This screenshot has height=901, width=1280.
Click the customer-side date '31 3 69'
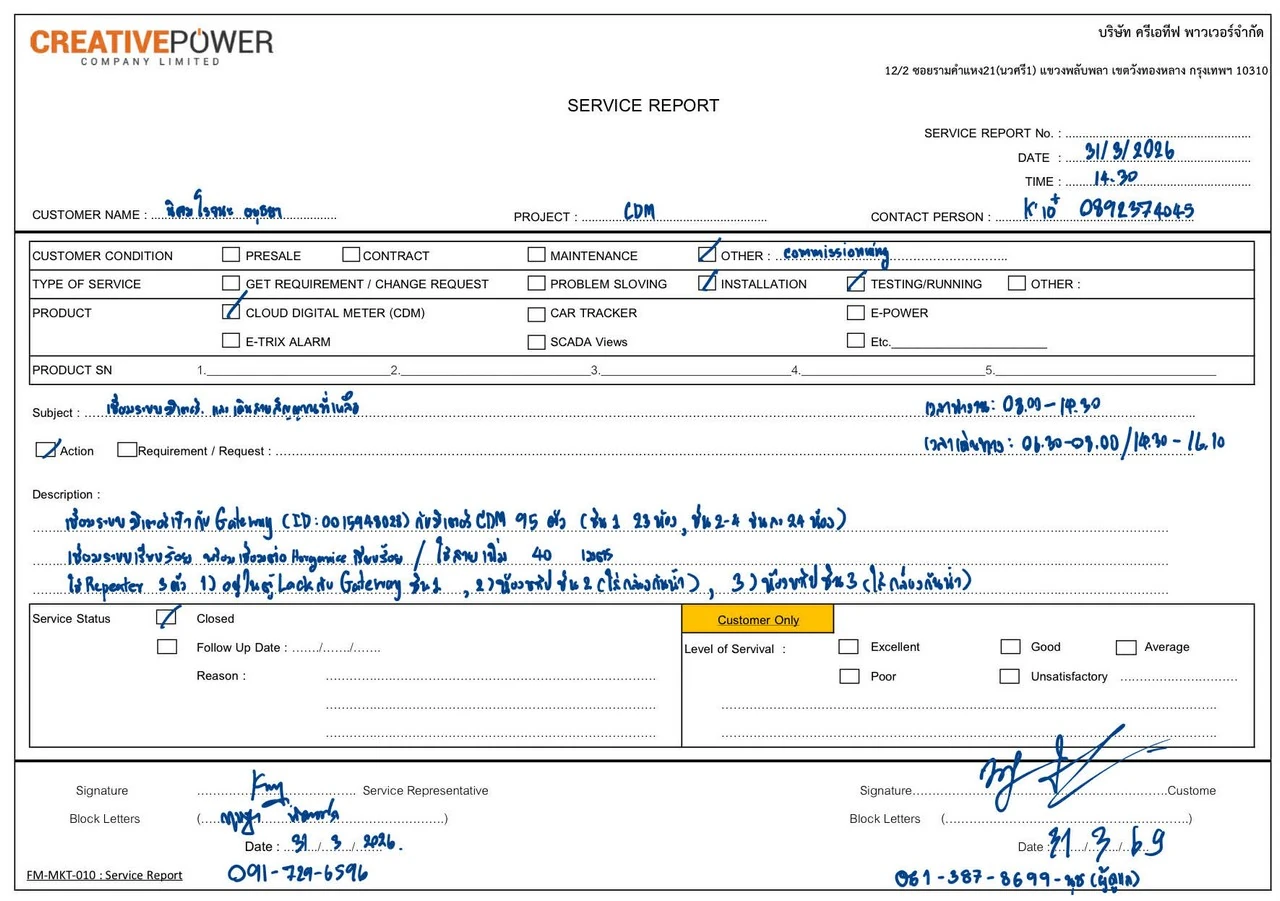pyautogui.click(x=1106, y=844)
